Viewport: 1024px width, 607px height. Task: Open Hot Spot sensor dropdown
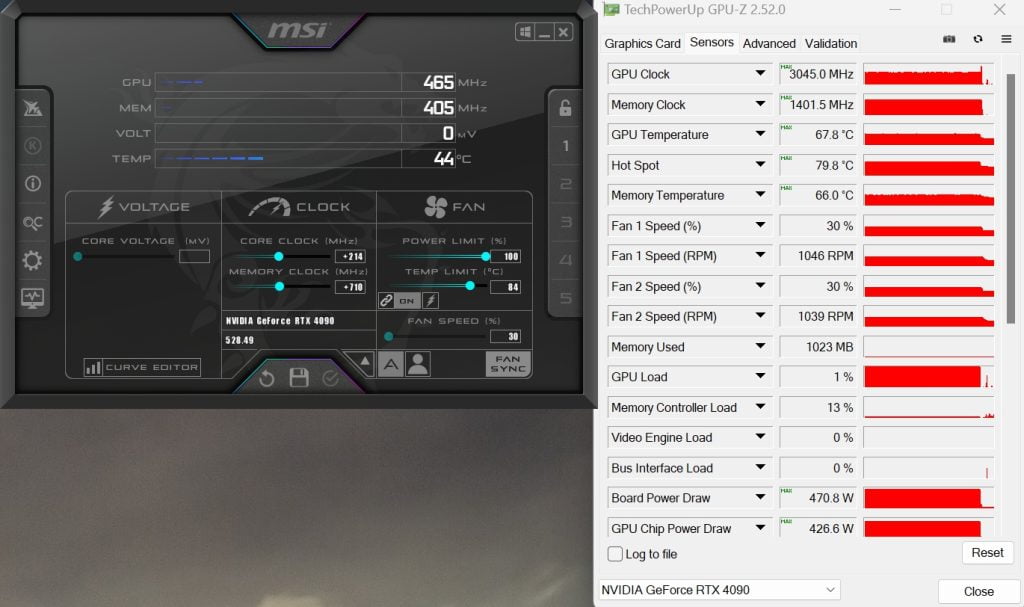(760, 164)
